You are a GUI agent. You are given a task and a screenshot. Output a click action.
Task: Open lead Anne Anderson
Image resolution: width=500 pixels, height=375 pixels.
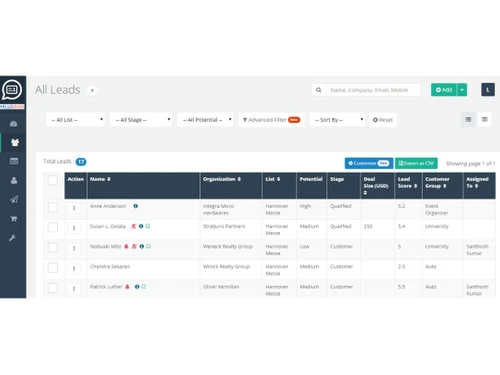108,206
